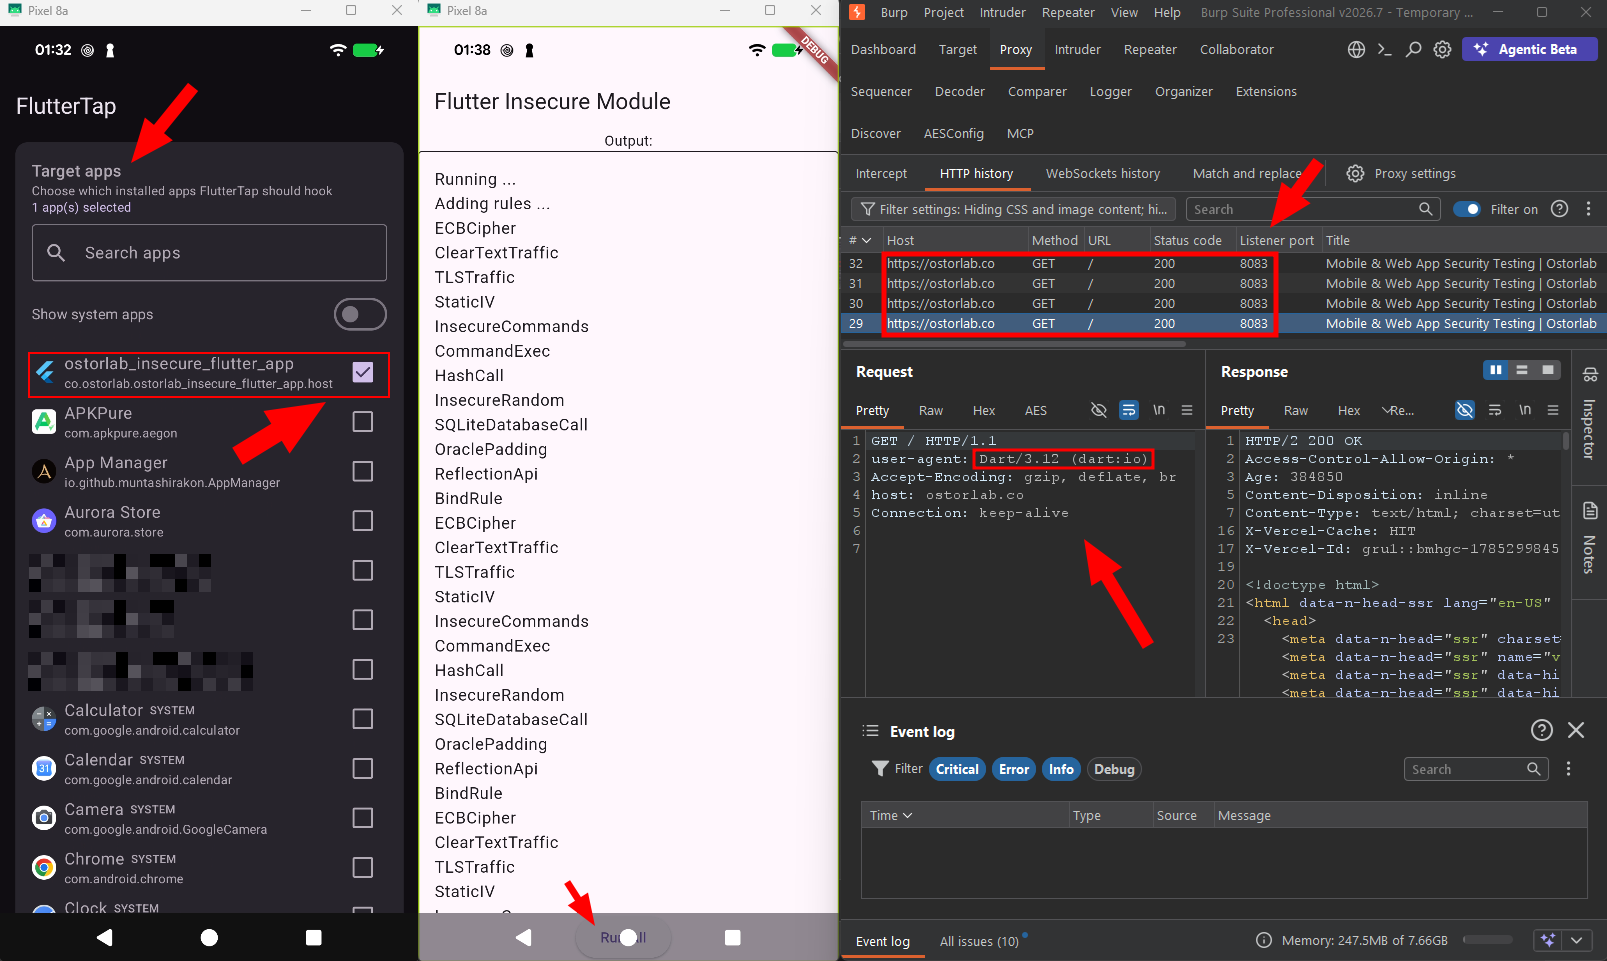Open the Notes side panel
The width and height of the screenshot is (1607, 961).
point(1589,538)
